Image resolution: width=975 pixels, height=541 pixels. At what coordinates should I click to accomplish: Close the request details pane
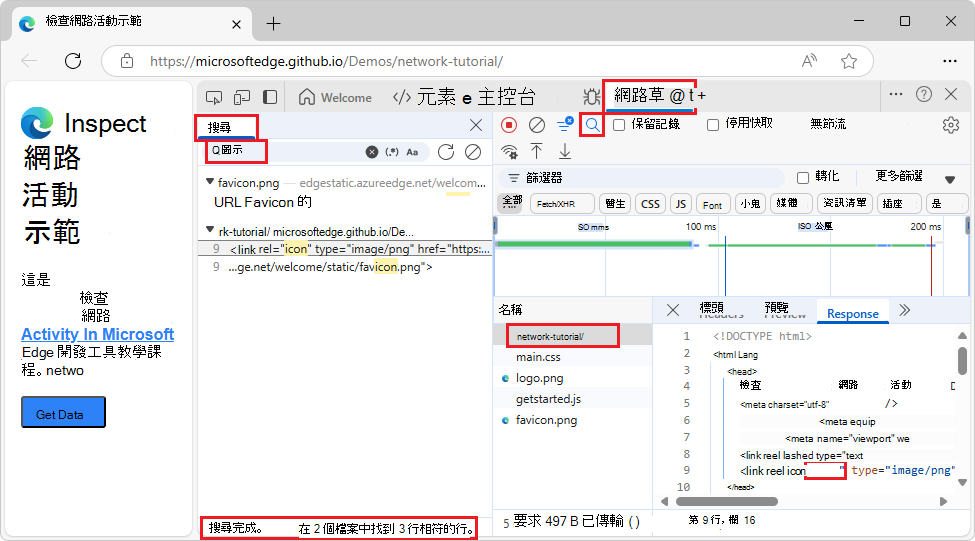pos(672,310)
